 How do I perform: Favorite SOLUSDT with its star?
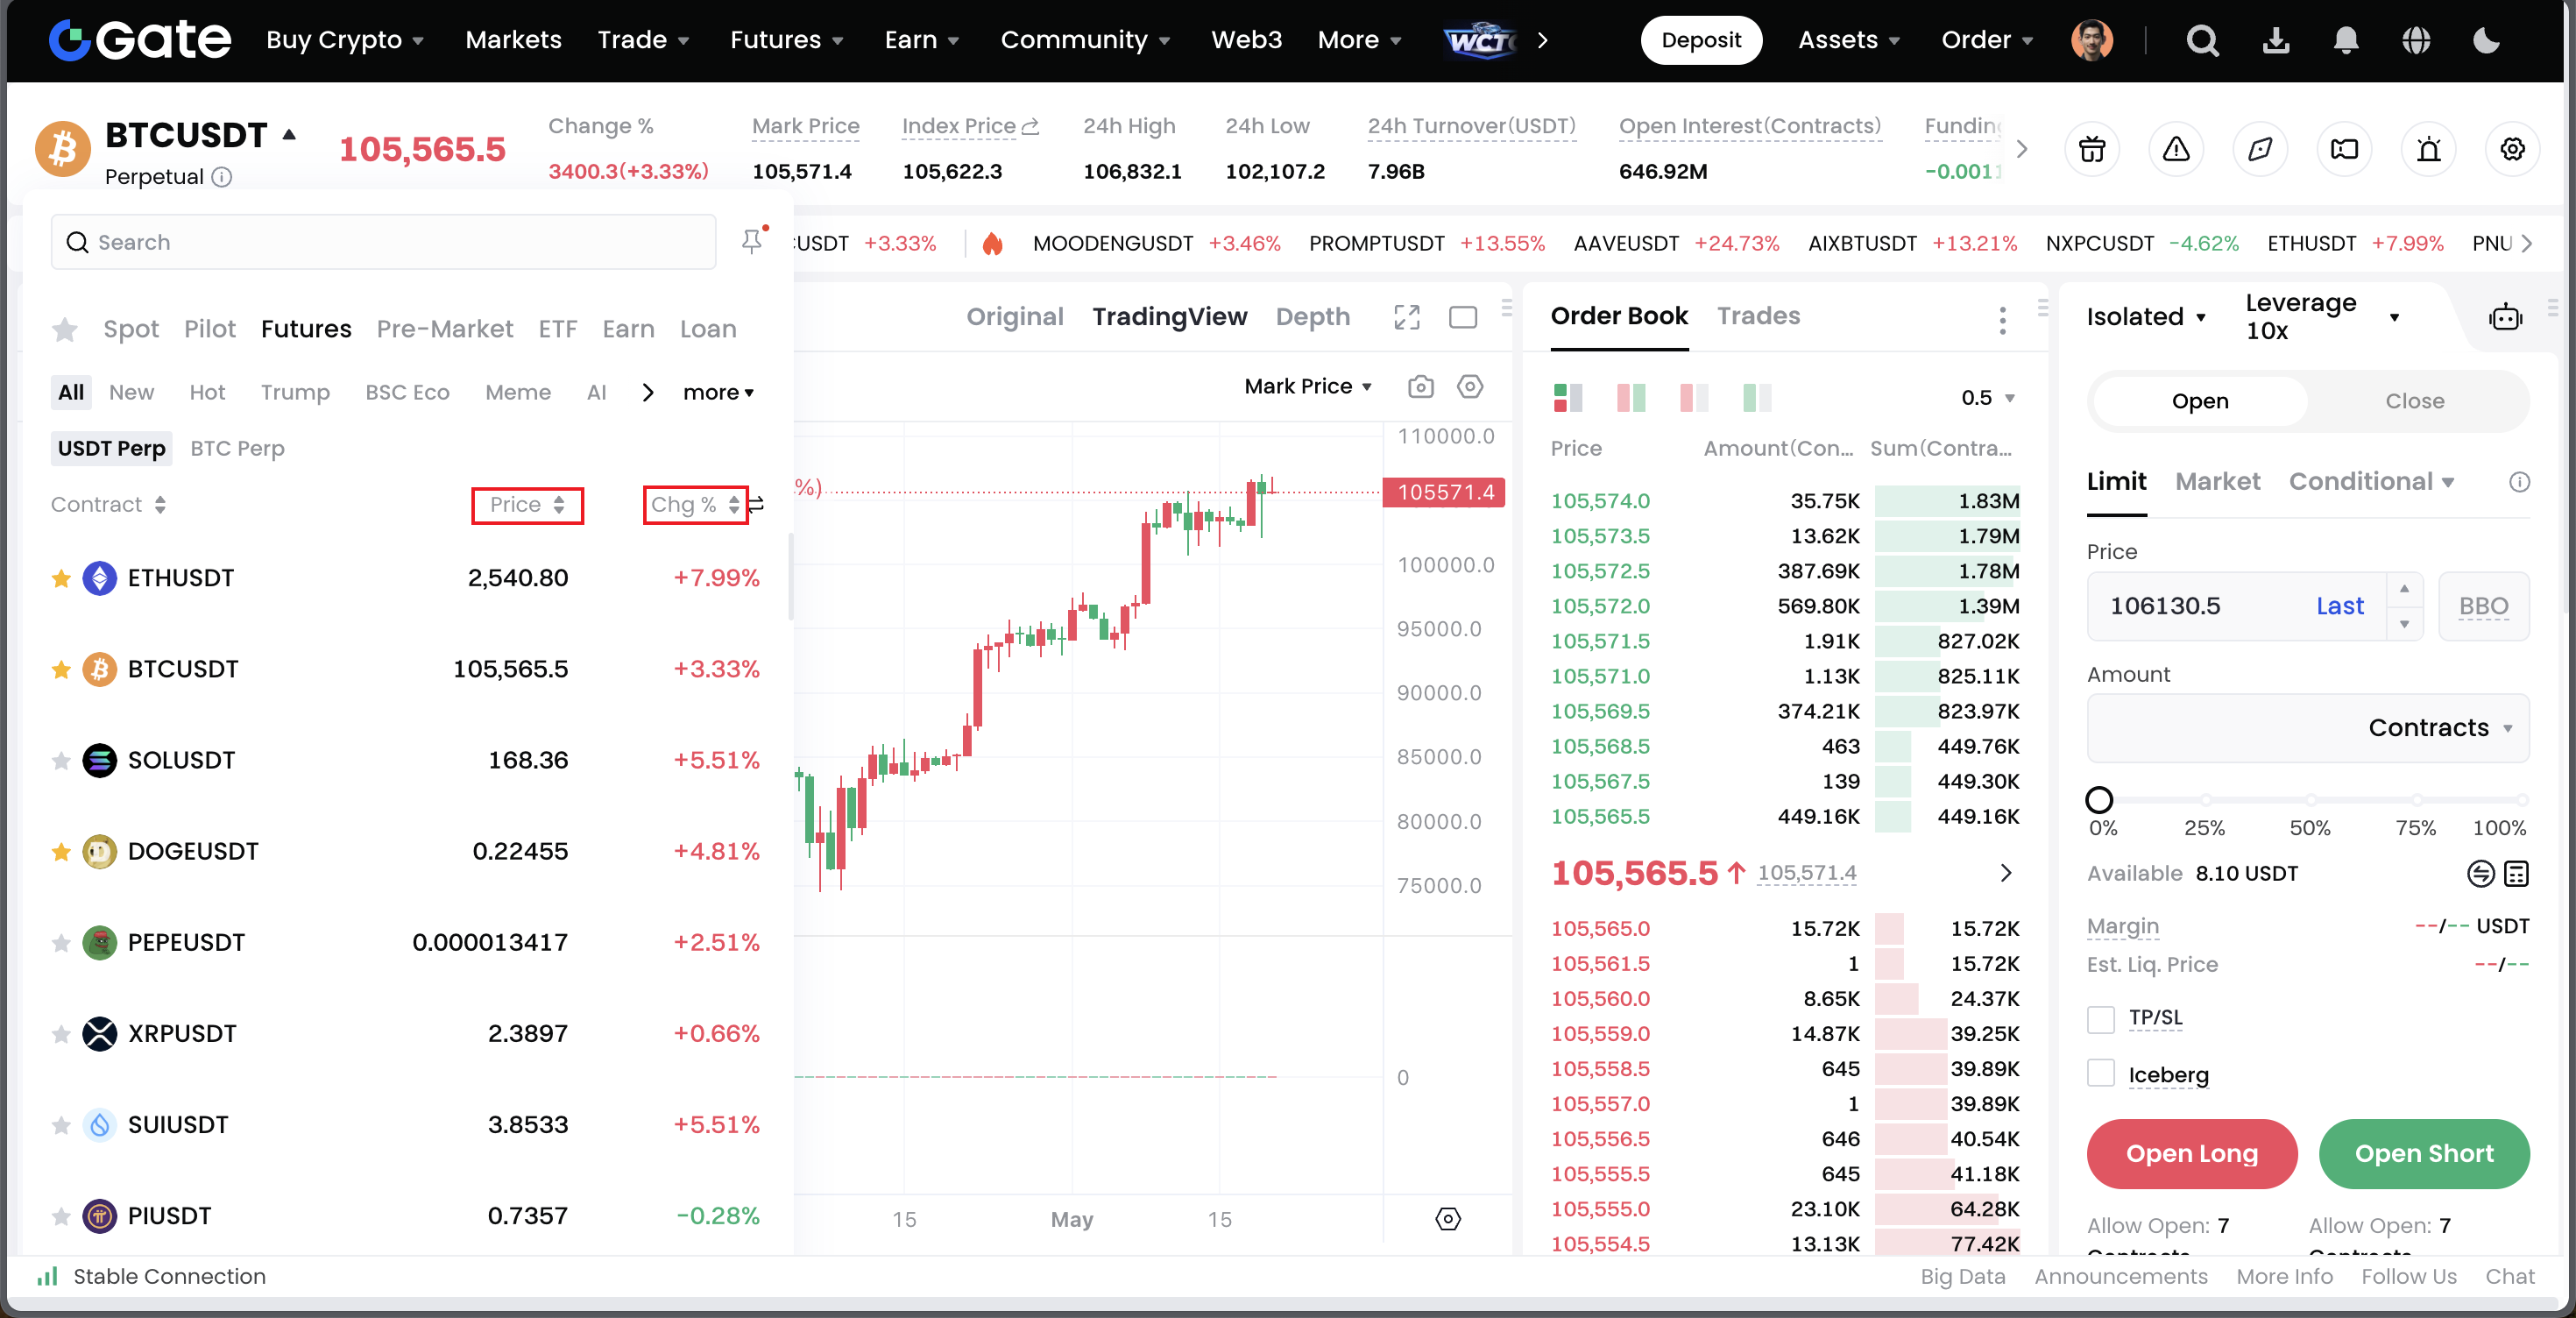tap(61, 761)
